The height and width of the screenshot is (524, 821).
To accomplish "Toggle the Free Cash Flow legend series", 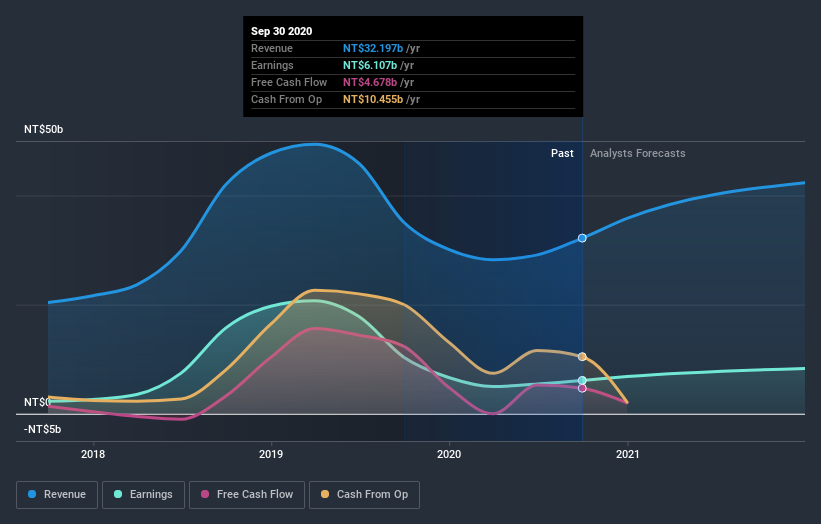I will [x=247, y=495].
